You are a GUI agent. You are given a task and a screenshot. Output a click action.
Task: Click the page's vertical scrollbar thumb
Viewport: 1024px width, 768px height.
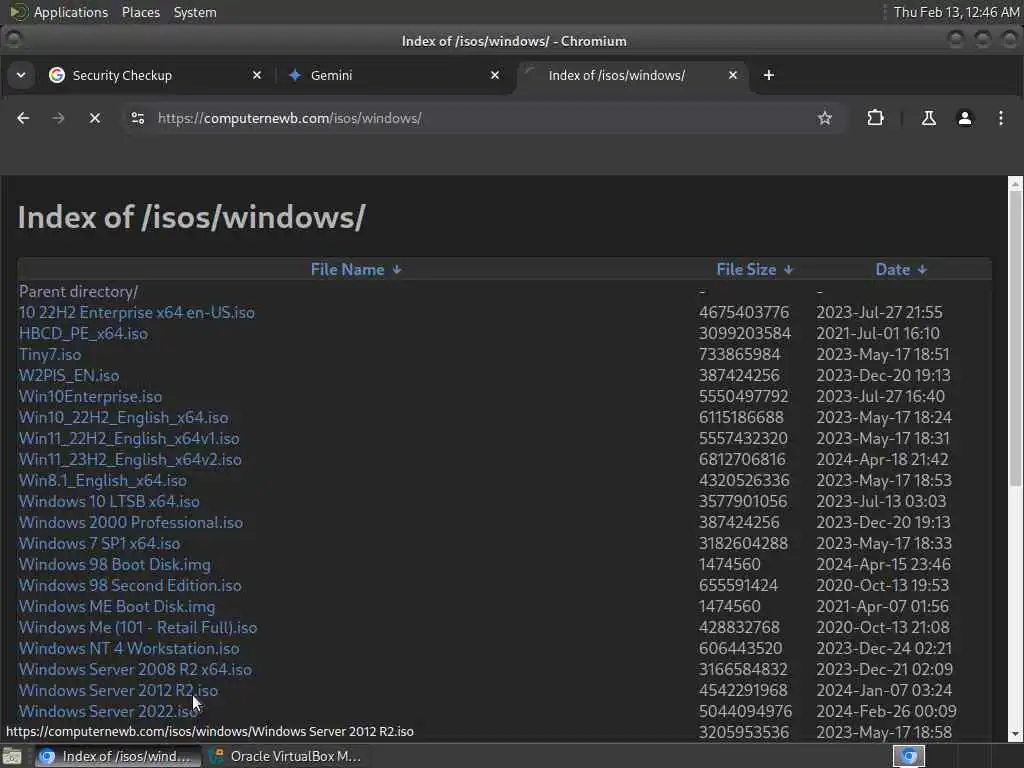tap(1015, 338)
